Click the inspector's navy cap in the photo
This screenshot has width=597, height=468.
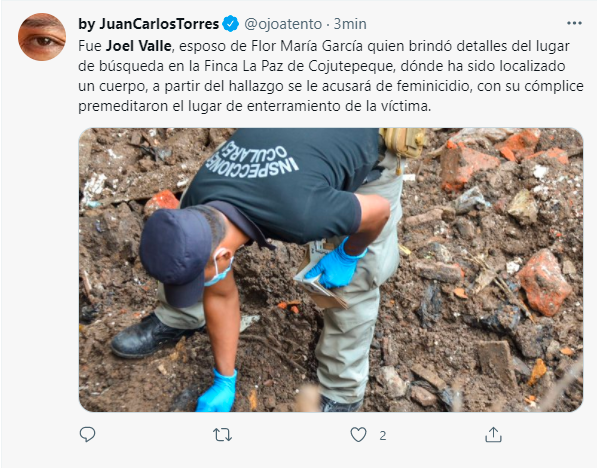[x=176, y=255]
